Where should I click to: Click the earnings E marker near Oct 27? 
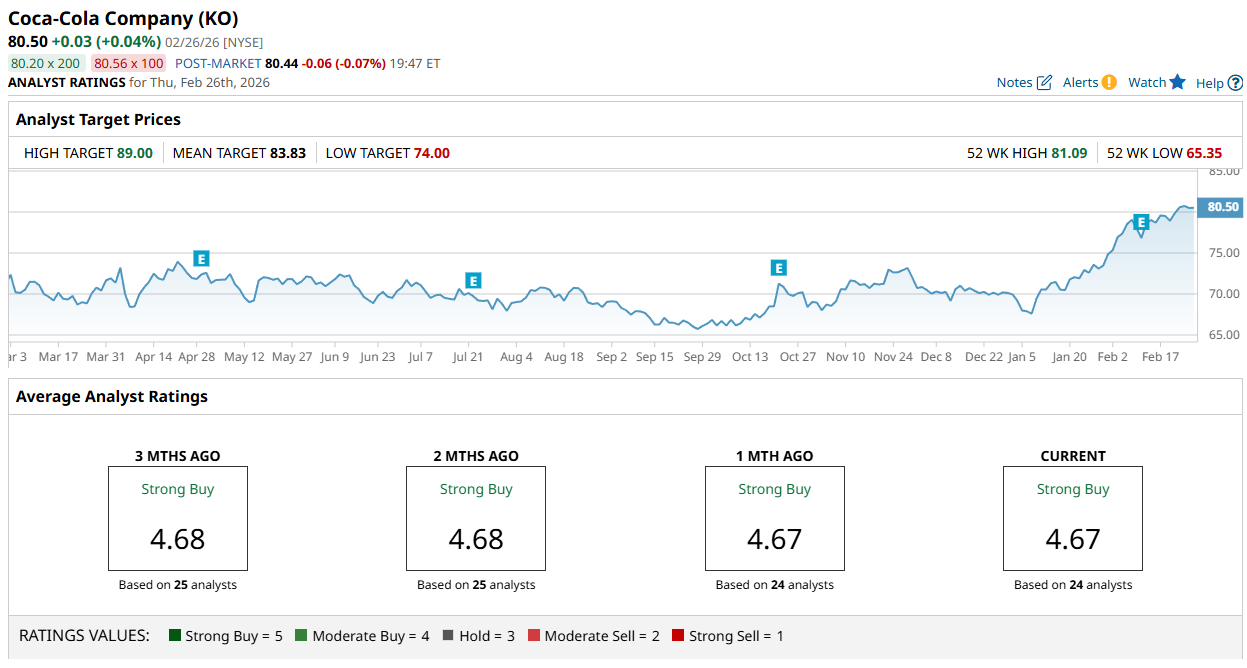778,267
